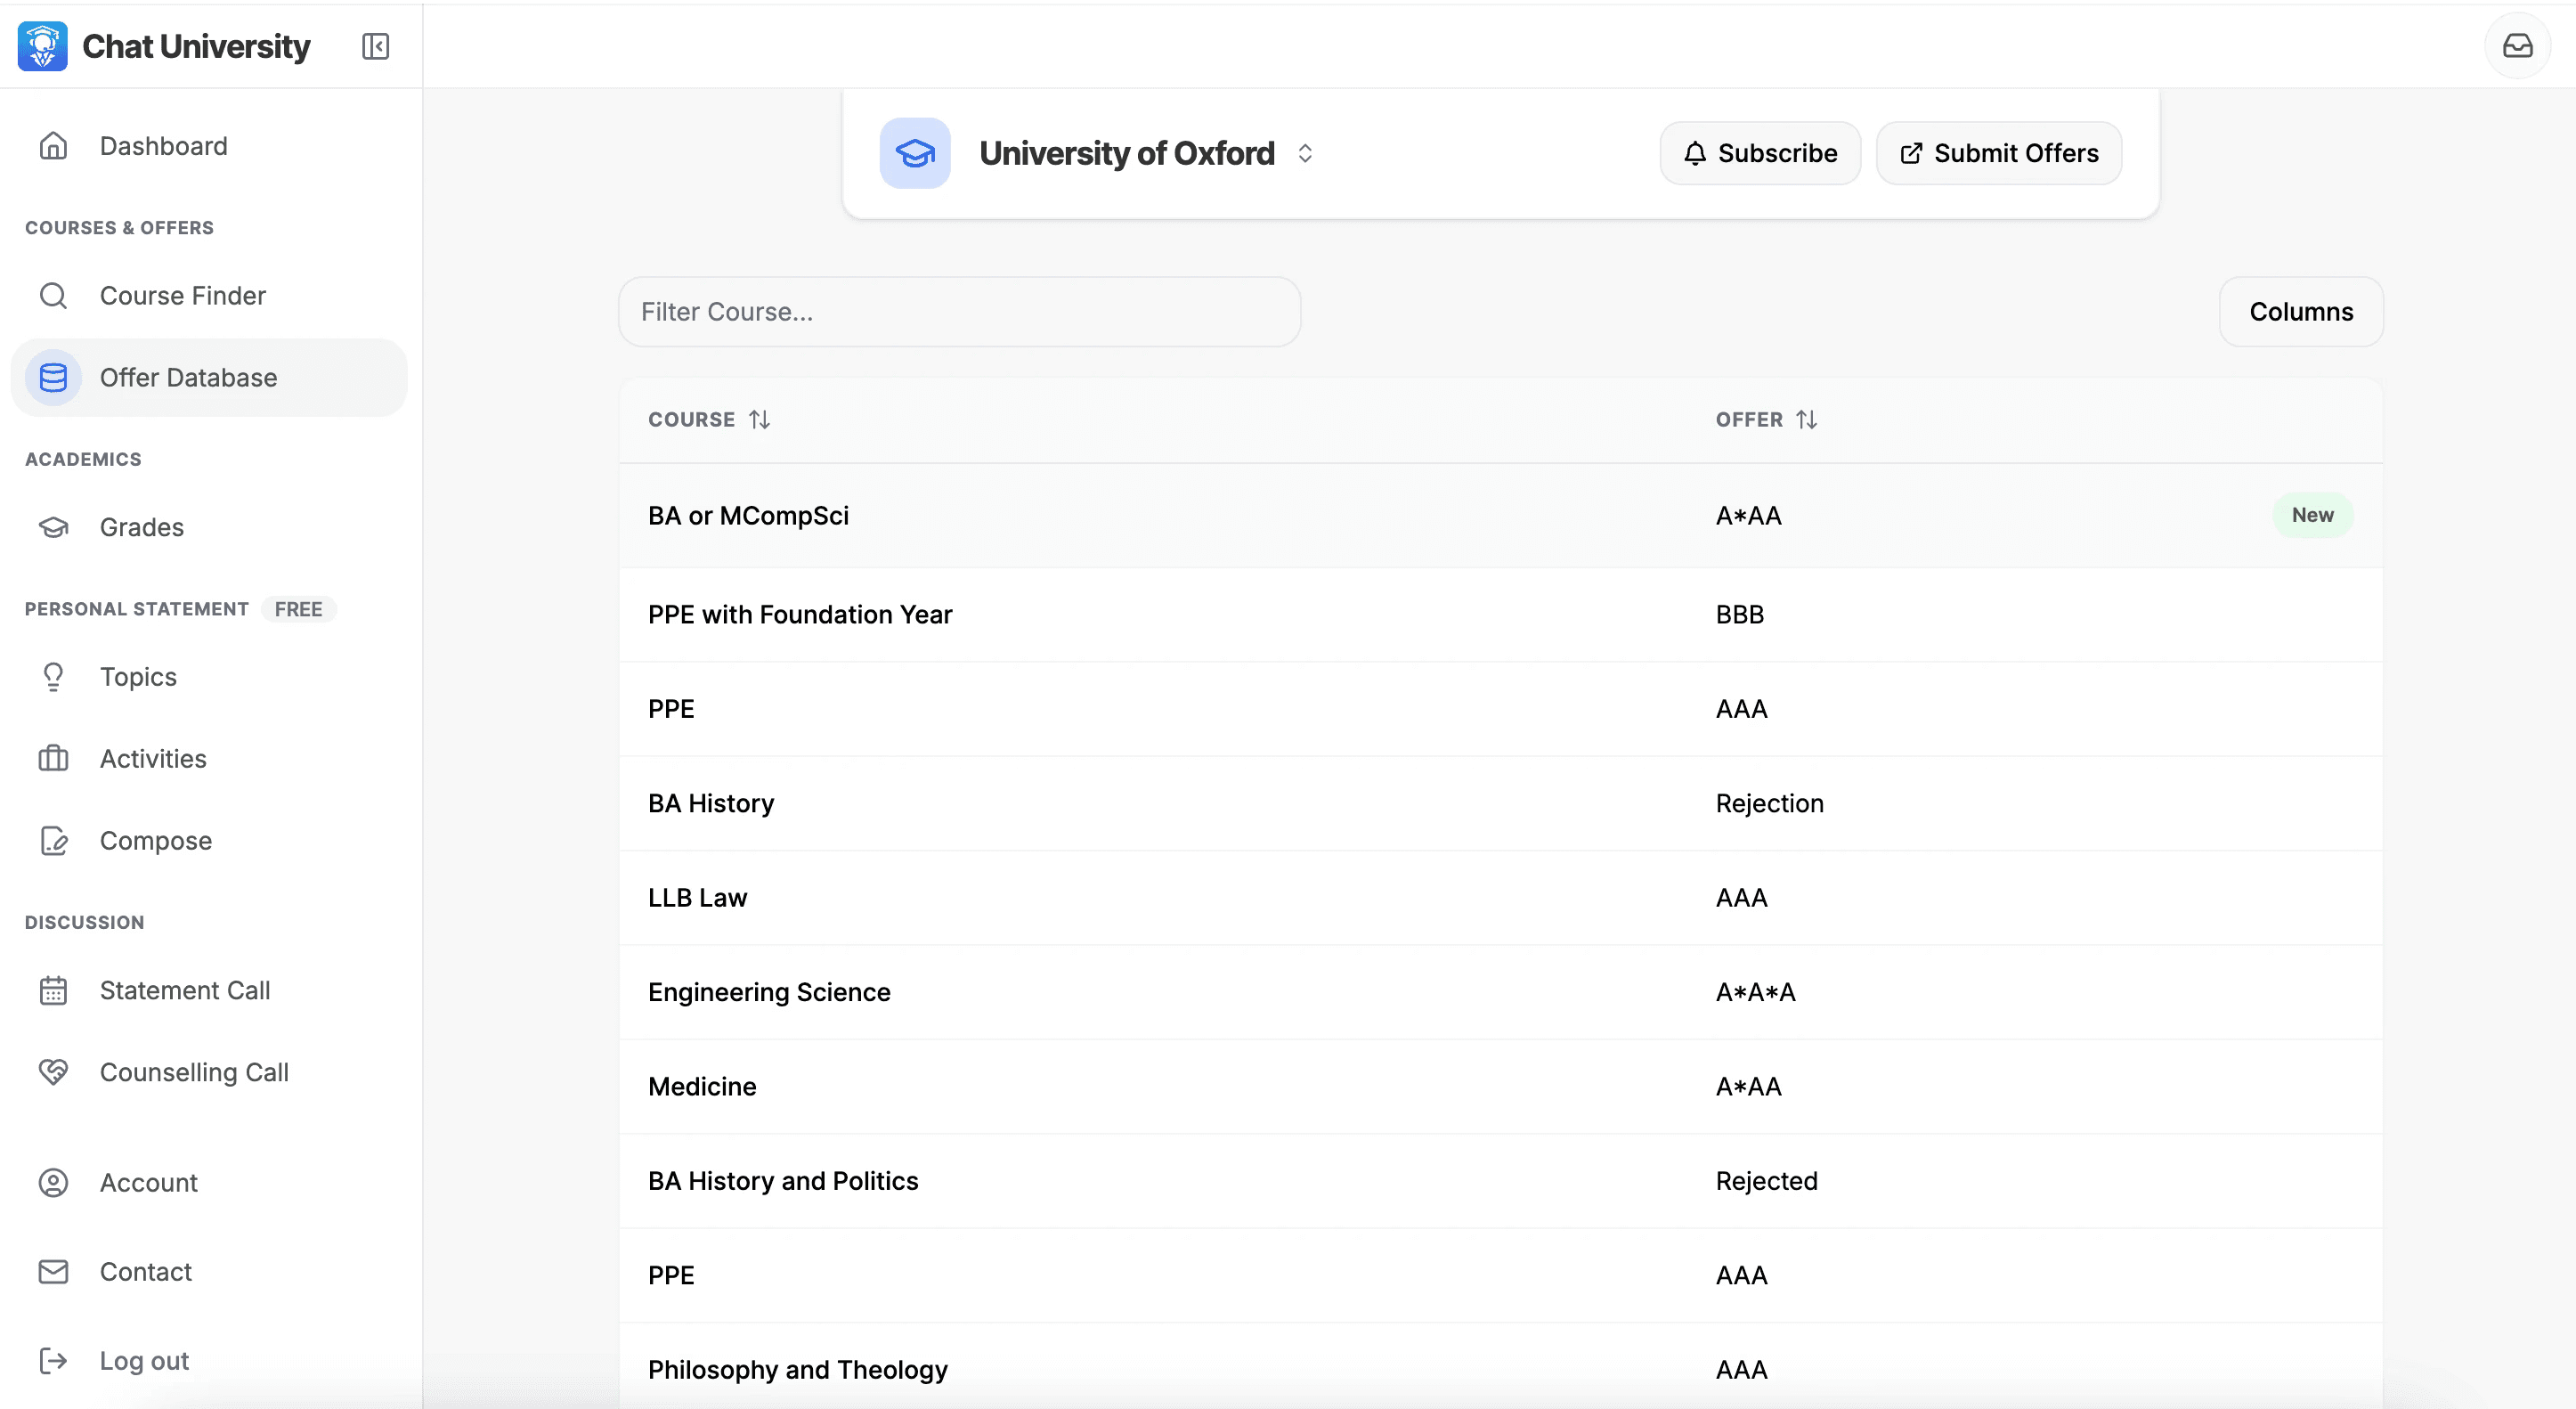This screenshot has height=1409, width=2576.
Task: Open Grades under Academics
Action: (209, 527)
